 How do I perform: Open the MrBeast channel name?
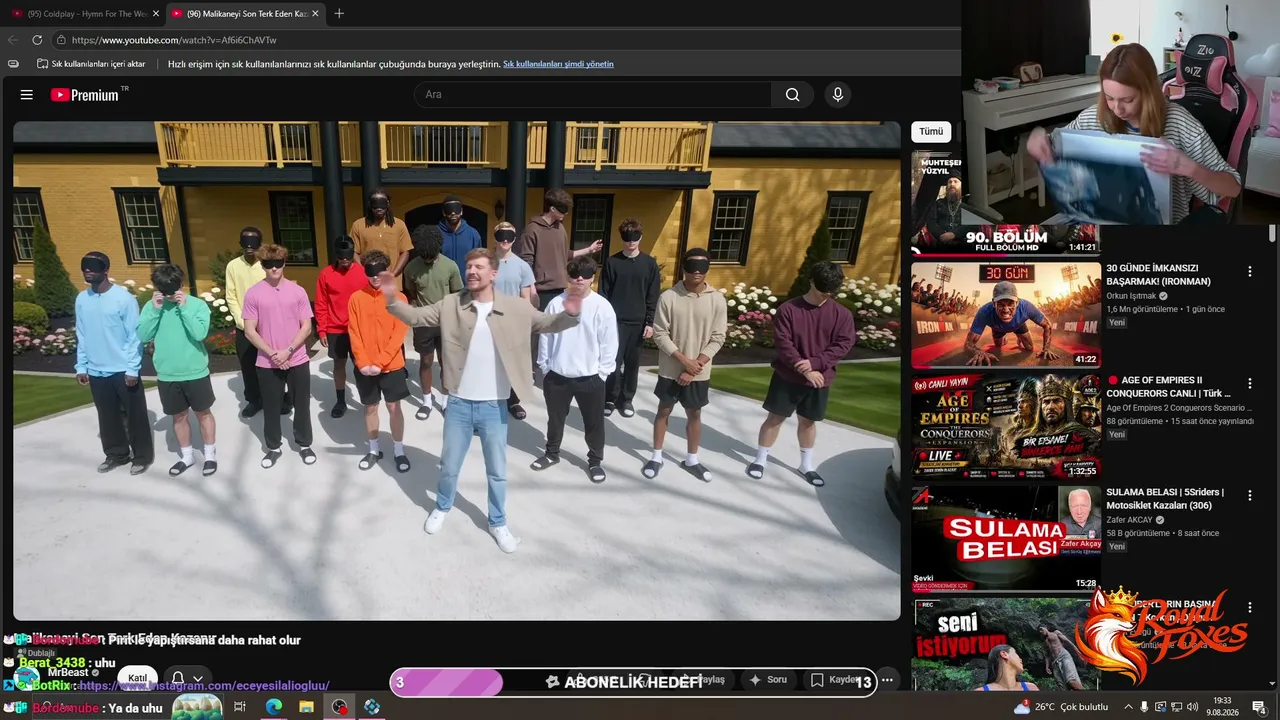tap(68, 673)
